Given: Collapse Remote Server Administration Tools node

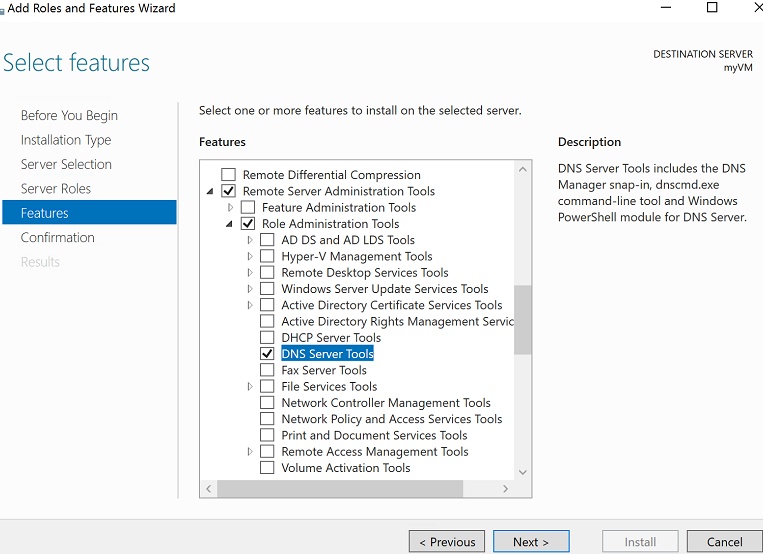Looking at the screenshot, I should (x=210, y=191).
